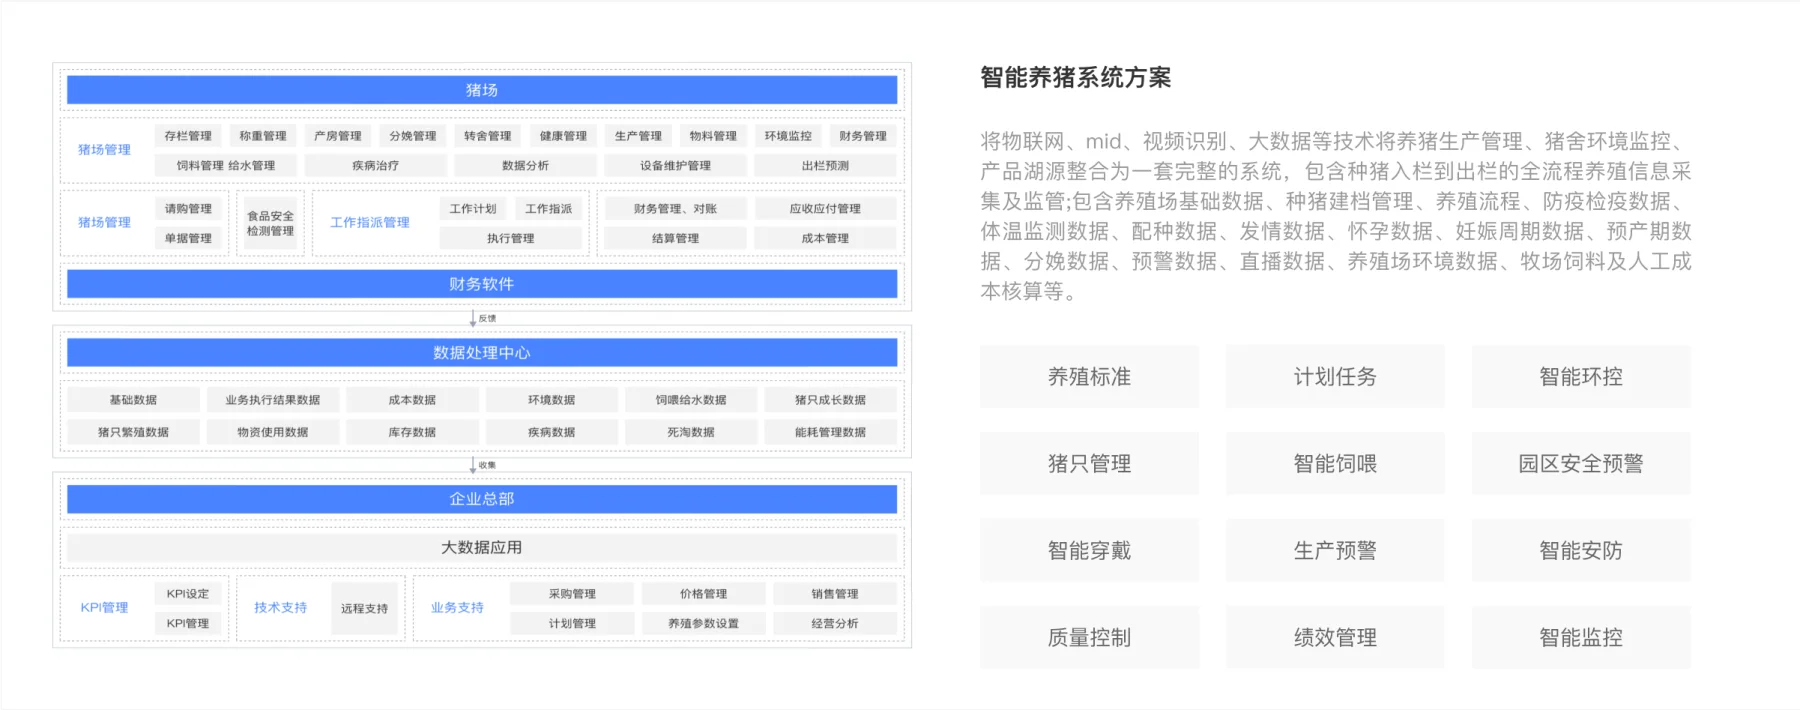Click the 猪只繁殖数据 box
This screenshot has height=710, width=1800.
point(133,433)
